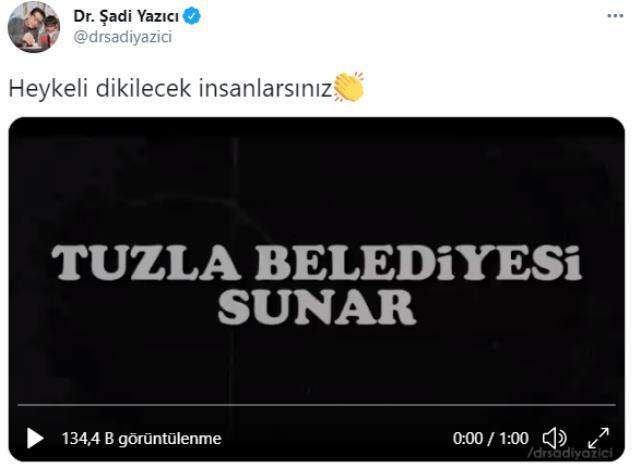Click the clapping hands emoji

click(x=349, y=87)
